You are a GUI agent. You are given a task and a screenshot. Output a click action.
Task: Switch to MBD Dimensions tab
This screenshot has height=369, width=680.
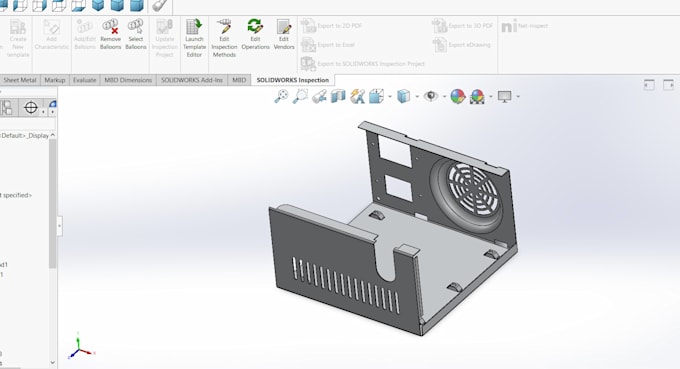click(128, 80)
